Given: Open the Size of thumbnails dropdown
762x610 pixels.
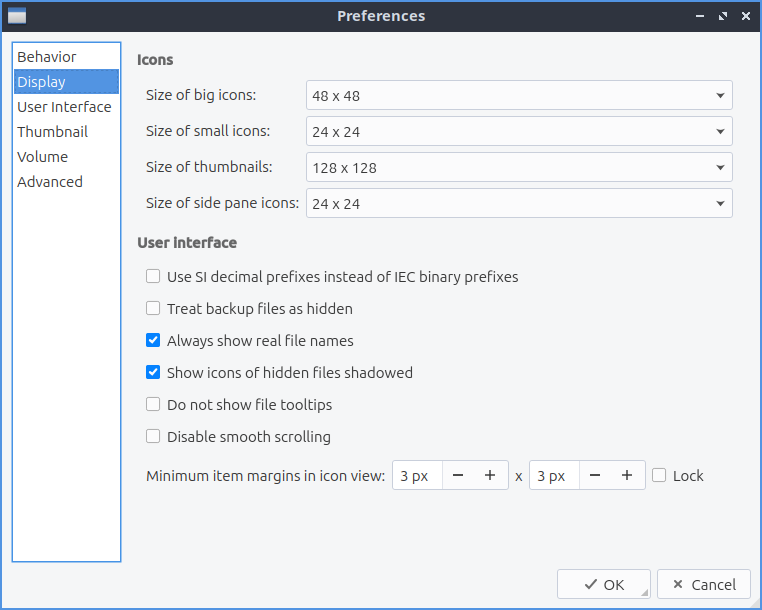Looking at the screenshot, I should click(519, 168).
